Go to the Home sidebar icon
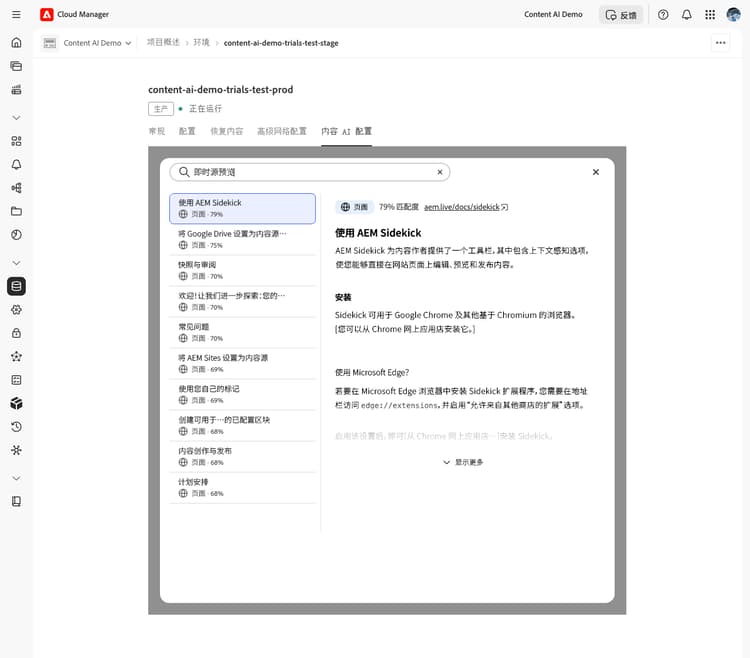The height and width of the screenshot is (658, 750). 16,43
